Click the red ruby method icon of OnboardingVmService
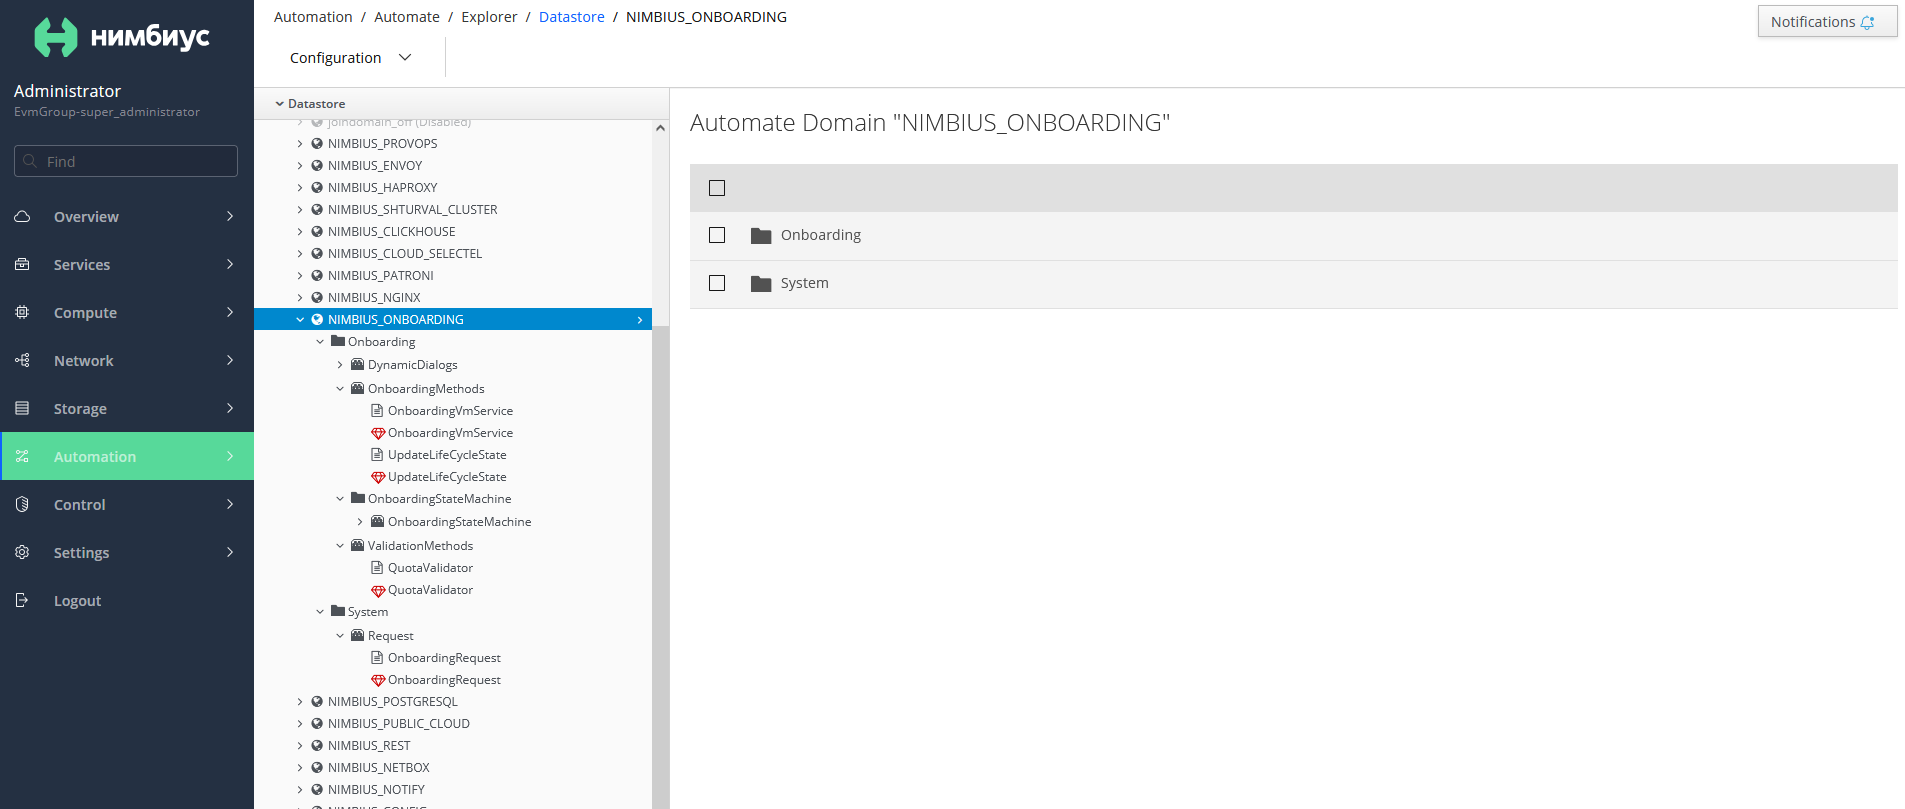Viewport: 1905px width, 809px height. pos(378,433)
